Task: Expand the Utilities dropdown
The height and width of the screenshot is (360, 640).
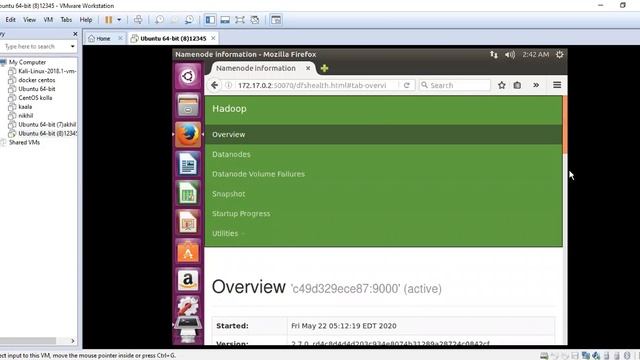Action: coord(228,233)
